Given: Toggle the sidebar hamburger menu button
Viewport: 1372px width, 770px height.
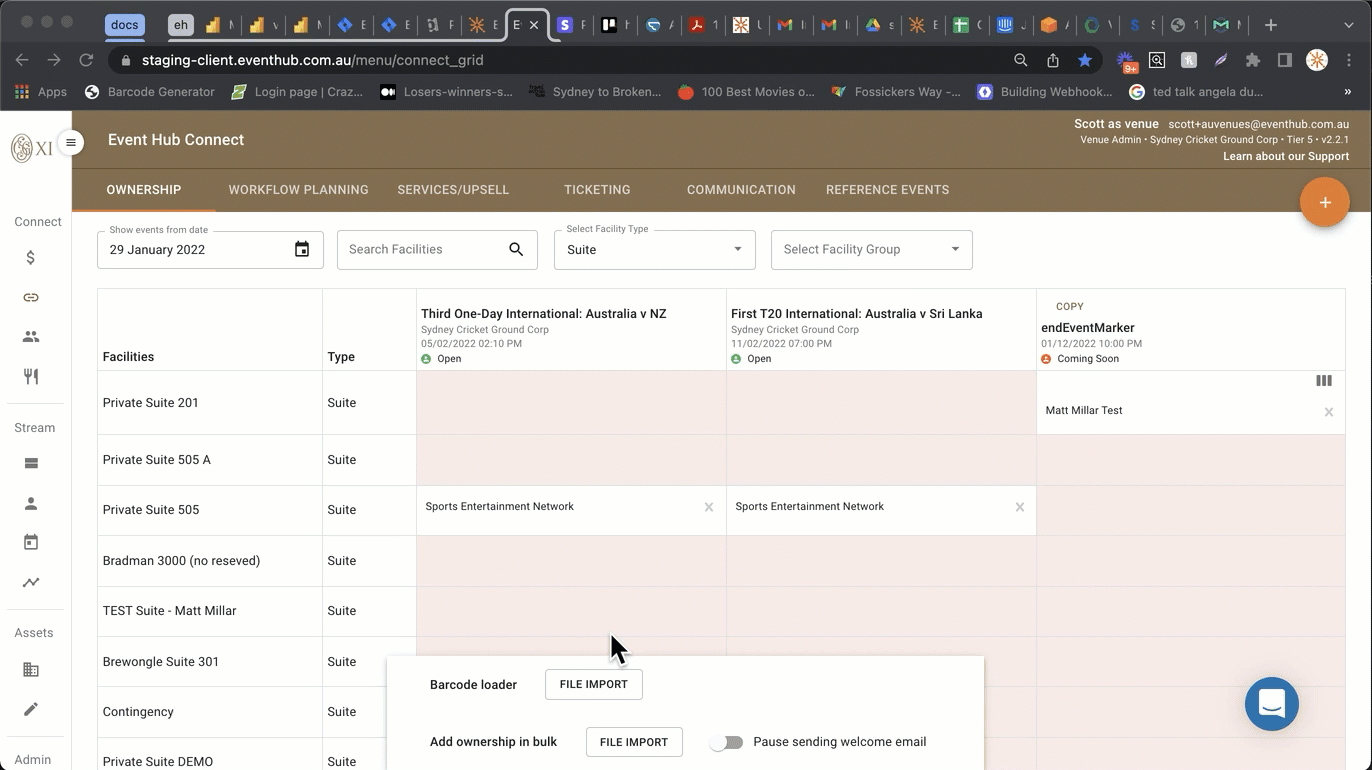Looking at the screenshot, I should [71, 143].
